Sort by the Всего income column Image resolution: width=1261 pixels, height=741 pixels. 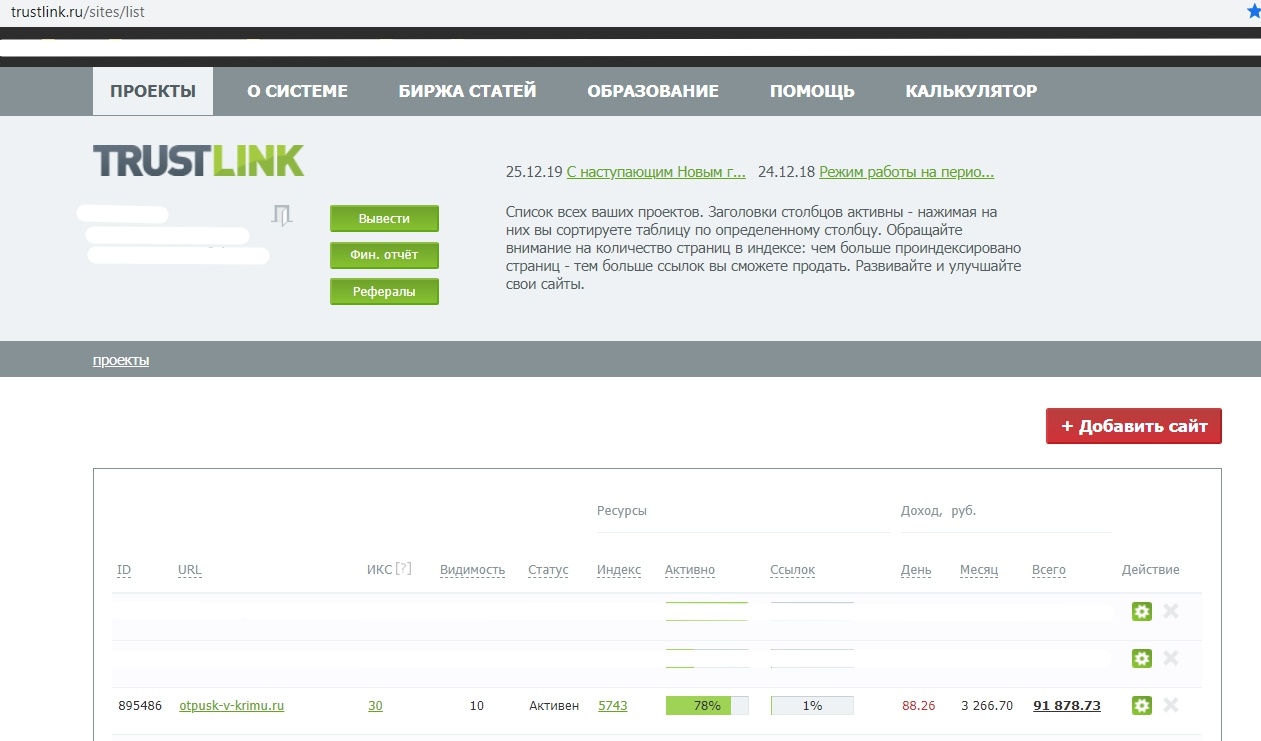[x=1049, y=570]
